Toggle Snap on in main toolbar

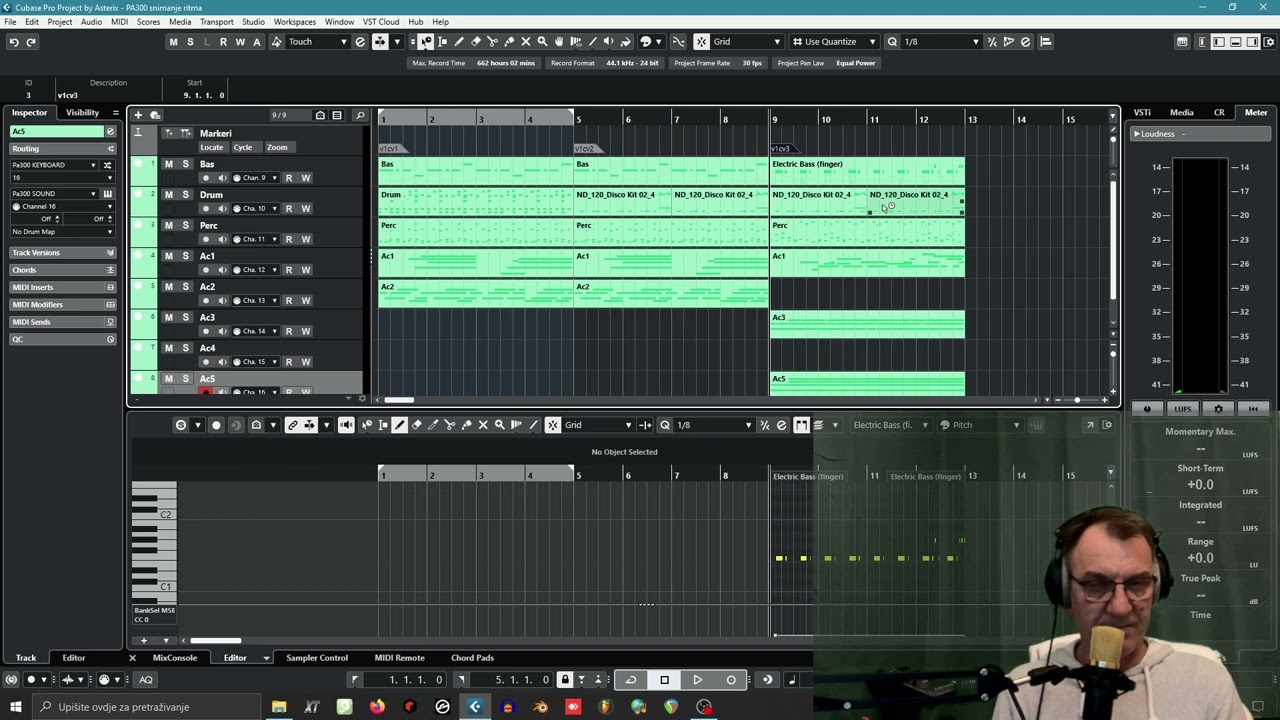[701, 41]
